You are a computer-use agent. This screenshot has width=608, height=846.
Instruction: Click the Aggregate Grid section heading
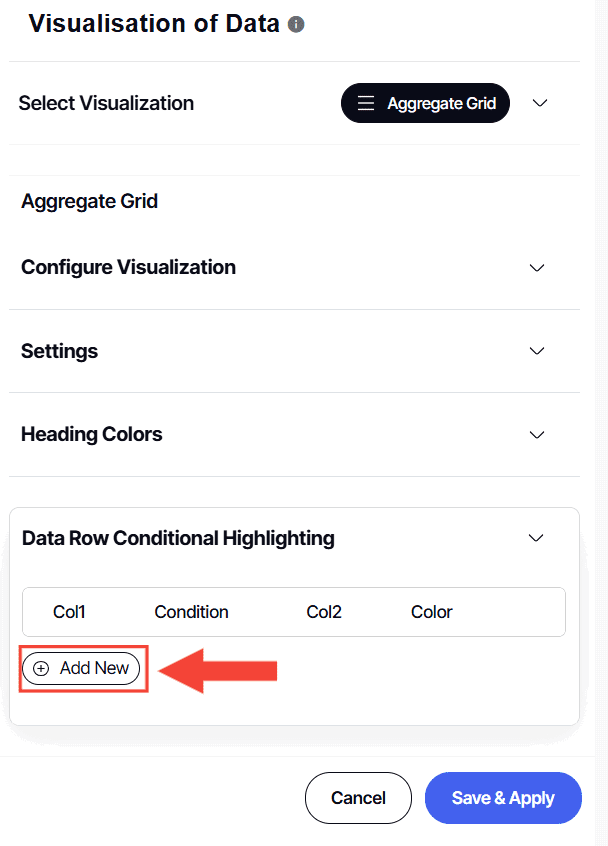tap(89, 201)
